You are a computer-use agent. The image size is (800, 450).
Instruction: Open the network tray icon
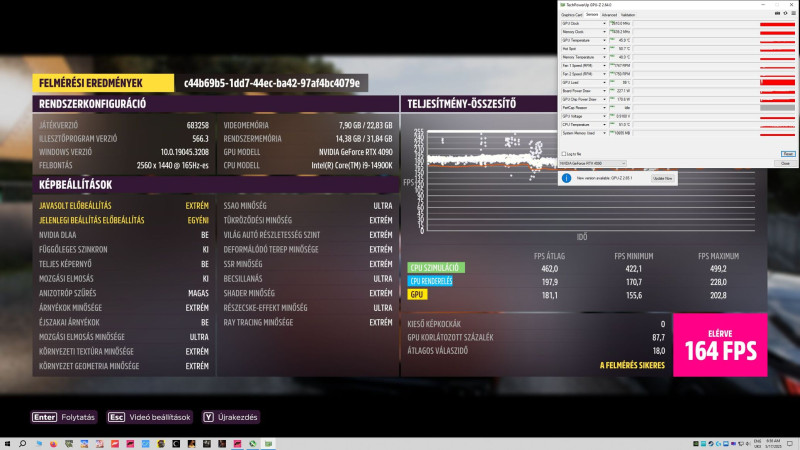pyautogui.click(x=741, y=444)
